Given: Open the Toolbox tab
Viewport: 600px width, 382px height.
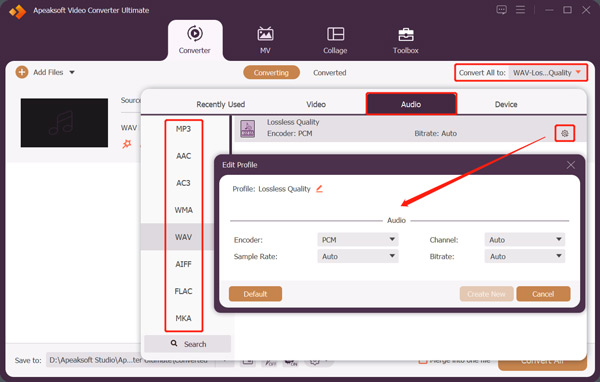Looking at the screenshot, I should [x=406, y=40].
